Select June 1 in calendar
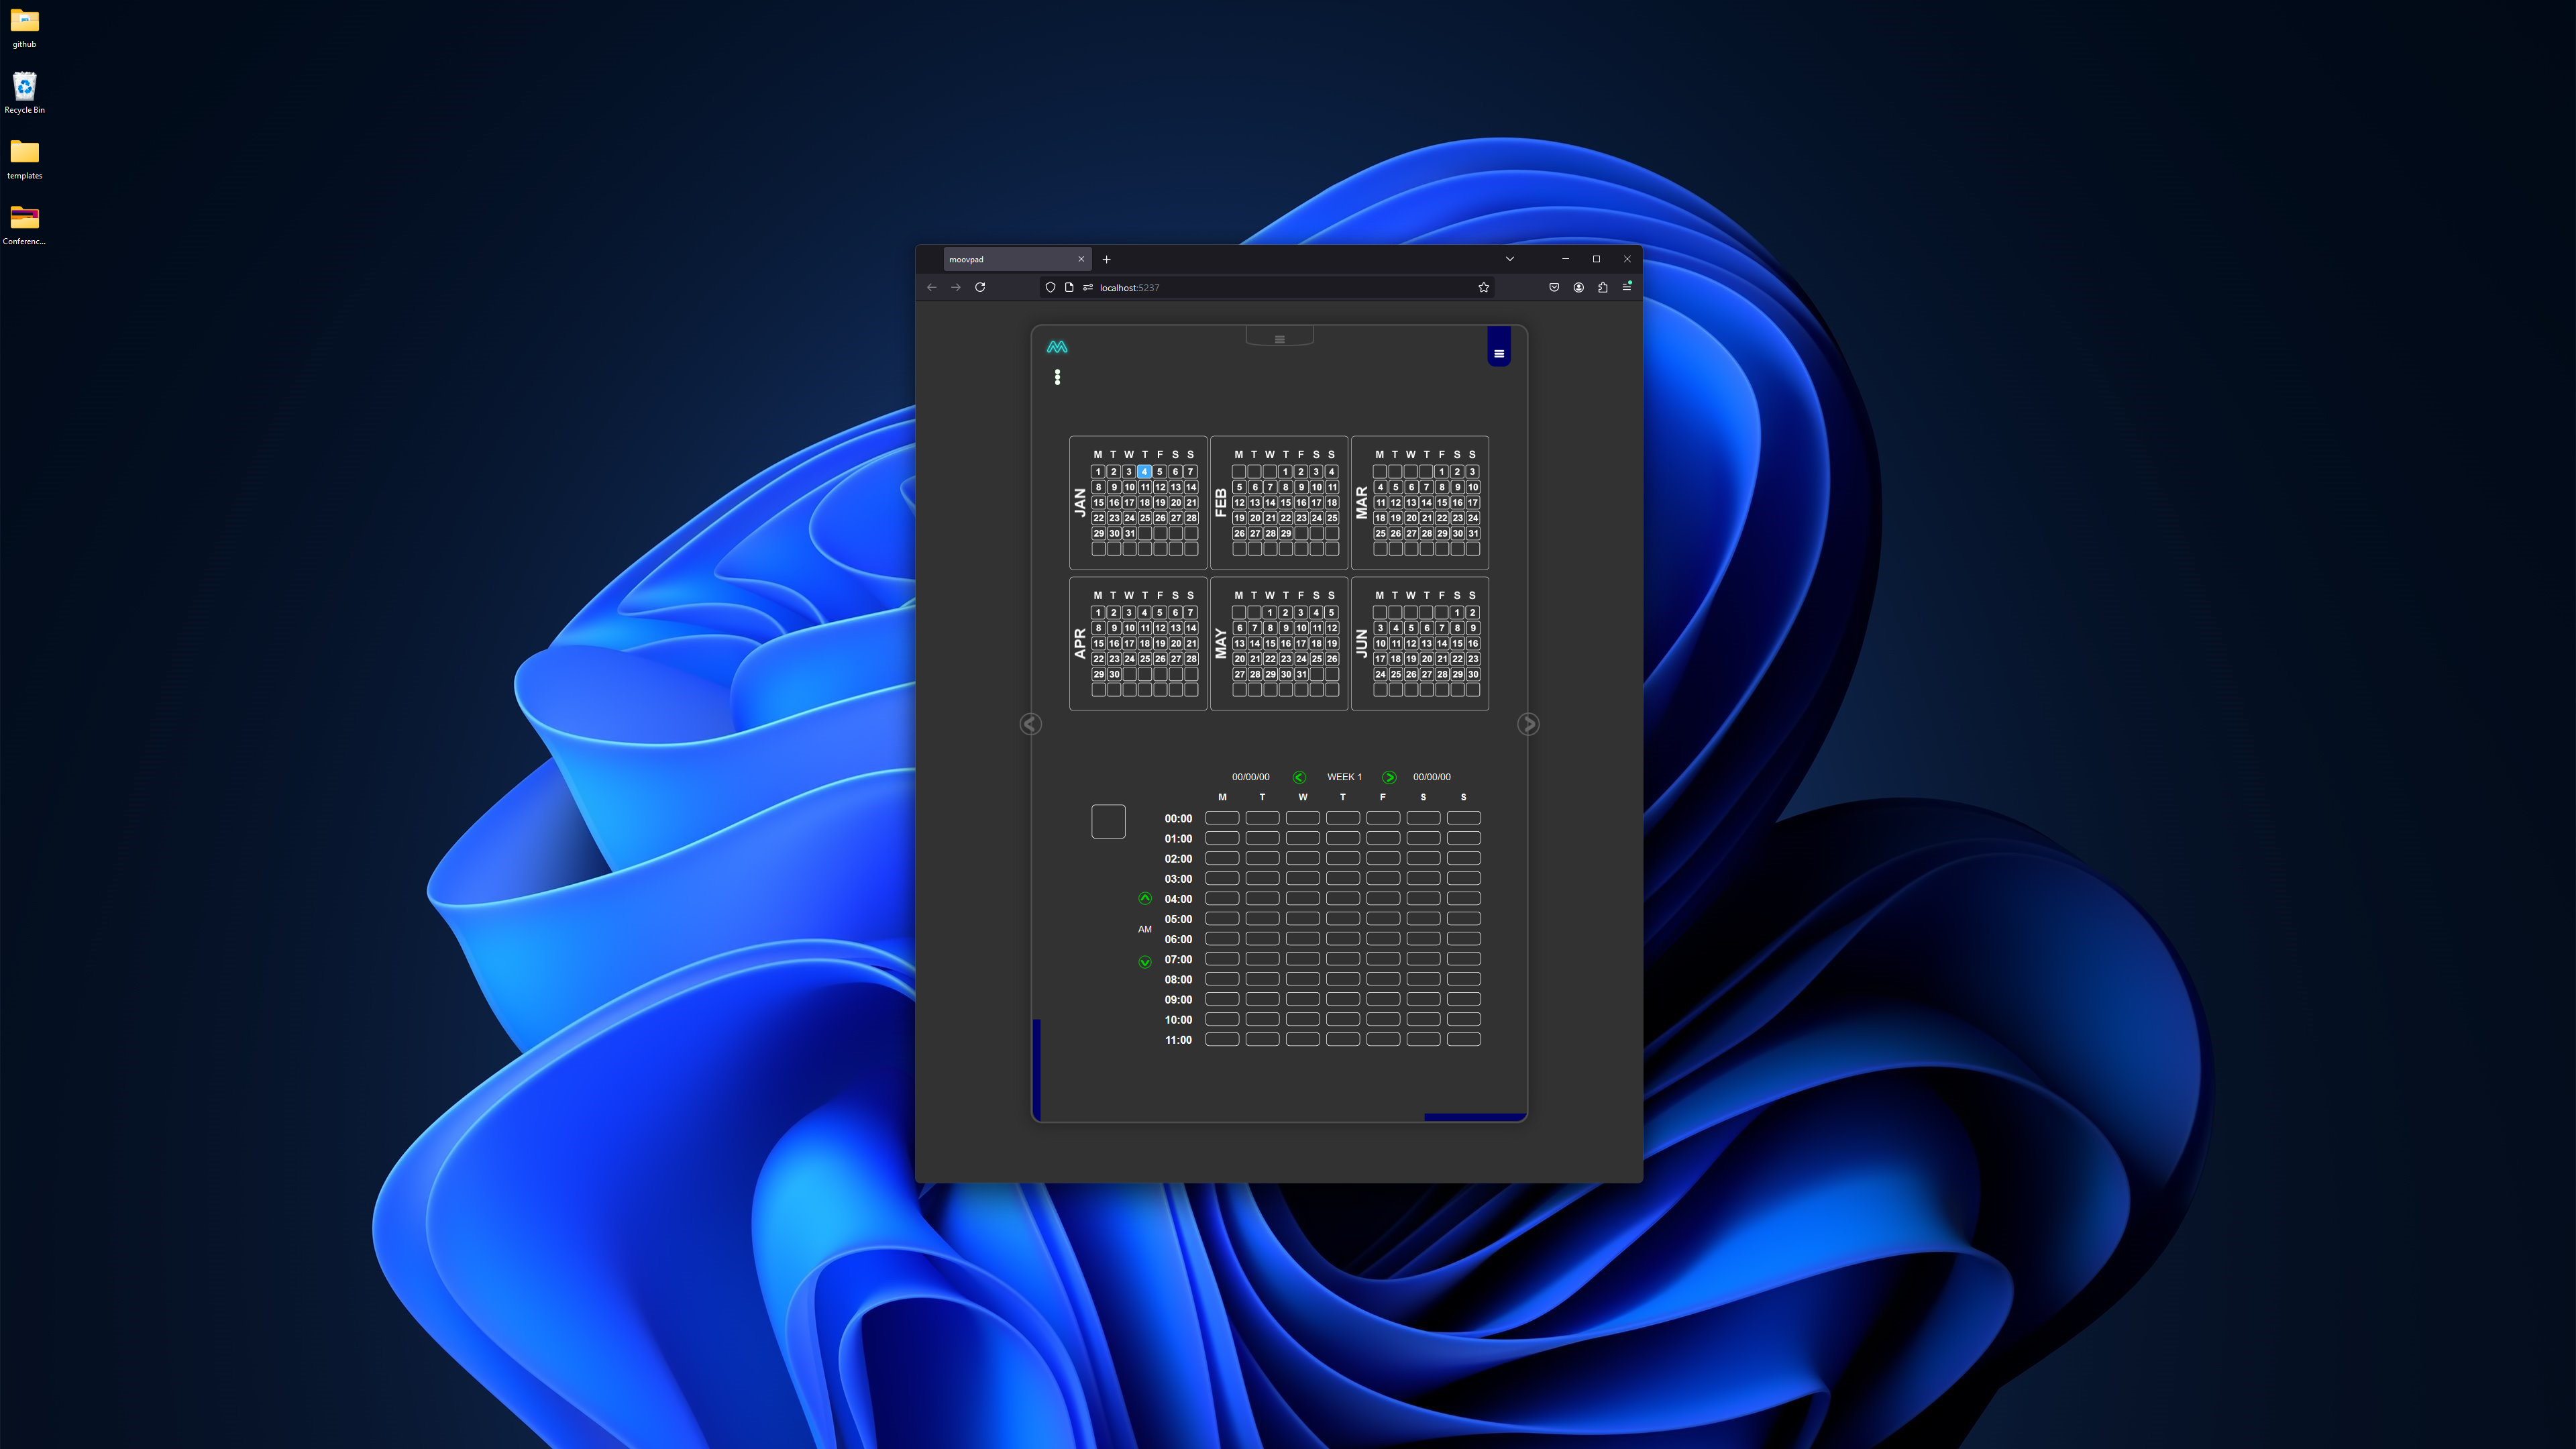 pos(1457,612)
